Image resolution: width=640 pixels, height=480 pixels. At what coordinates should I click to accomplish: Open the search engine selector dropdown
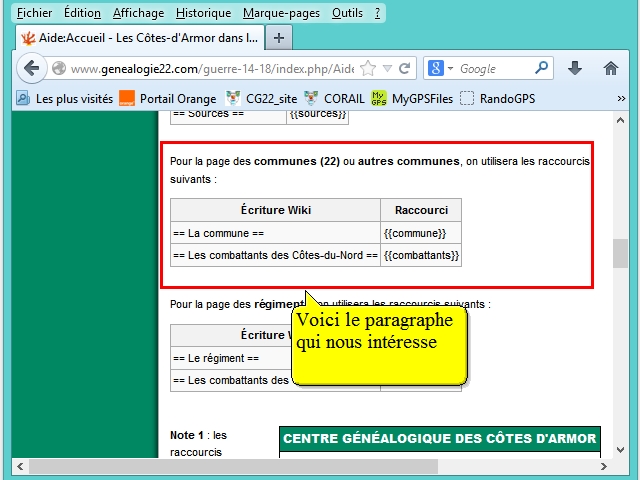point(450,68)
